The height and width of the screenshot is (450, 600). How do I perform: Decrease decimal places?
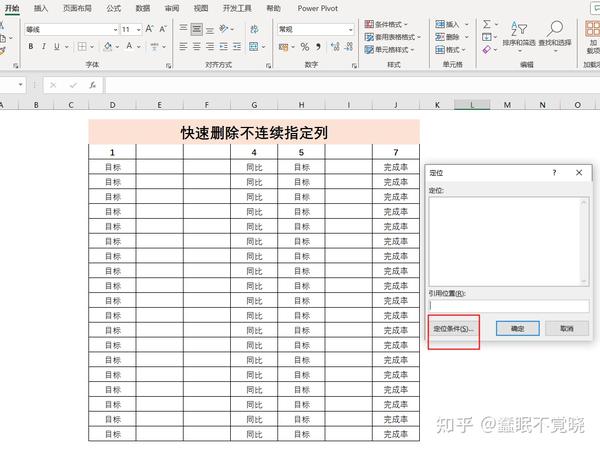[x=348, y=47]
